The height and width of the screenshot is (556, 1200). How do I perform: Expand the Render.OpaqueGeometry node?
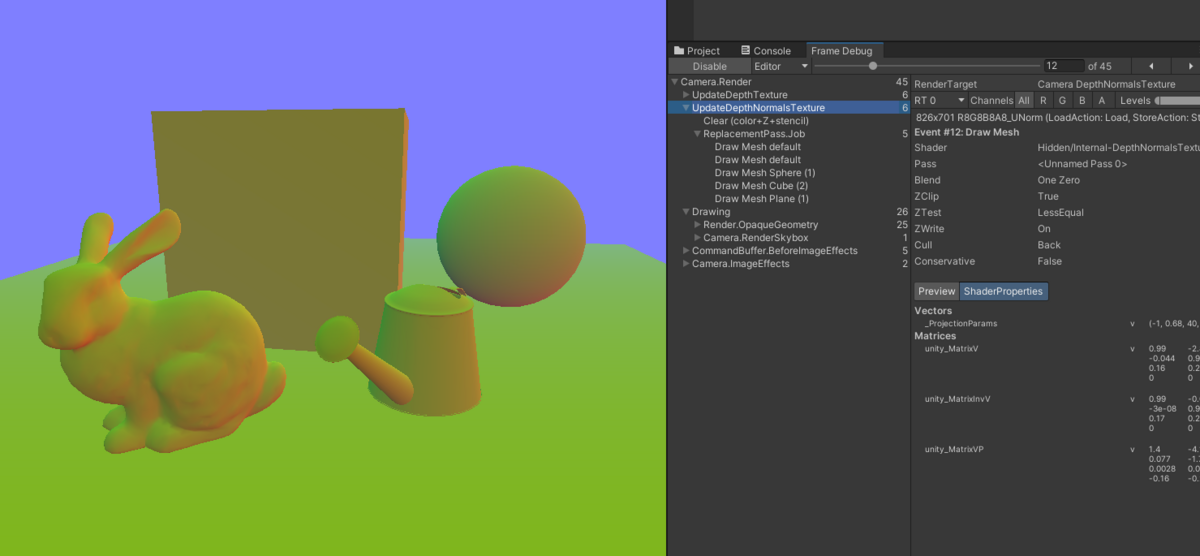pos(697,225)
